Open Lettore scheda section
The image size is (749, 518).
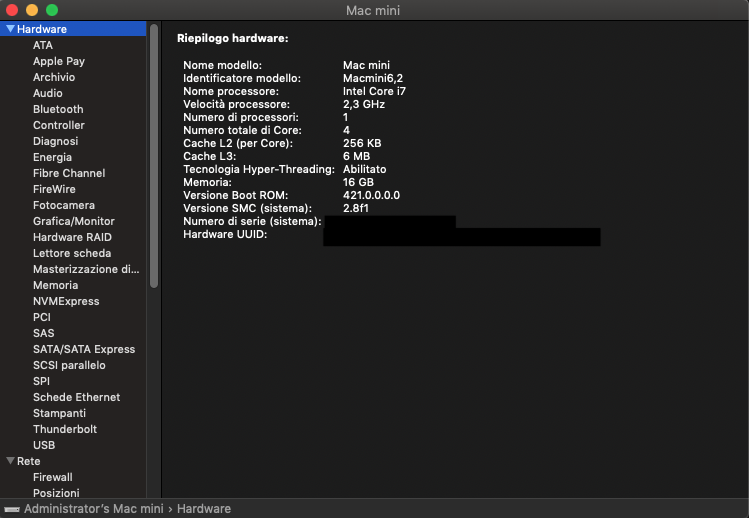pyautogui.click(x=72, y=253)
